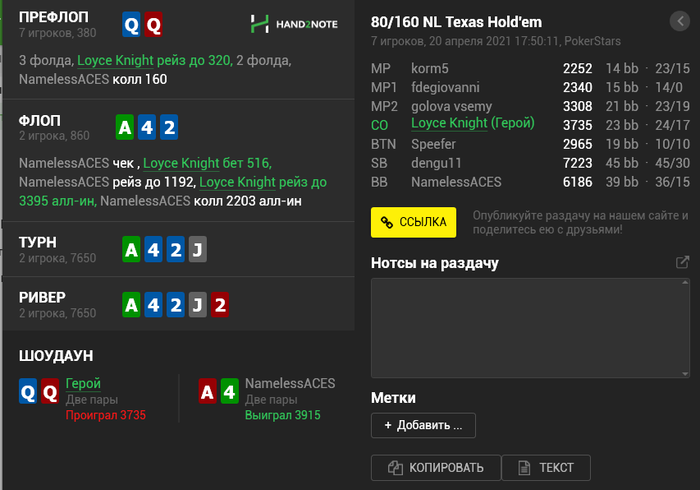
Task: Select player fdegiovanni in the list
Action: click(445, 87)
